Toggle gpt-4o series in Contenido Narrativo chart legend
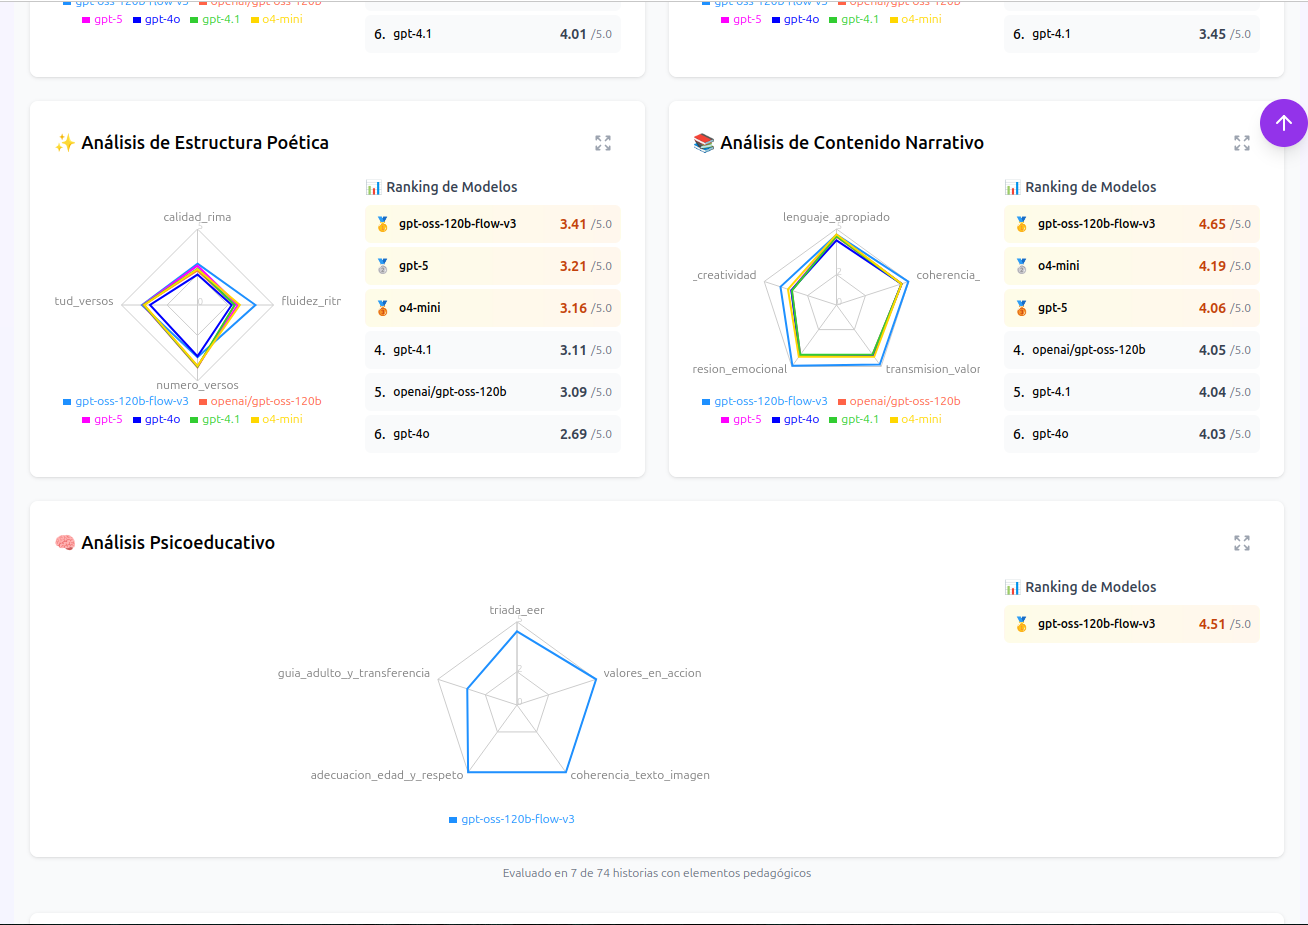Viewport: 1308px width, 925px height. [x=796, y=419]
